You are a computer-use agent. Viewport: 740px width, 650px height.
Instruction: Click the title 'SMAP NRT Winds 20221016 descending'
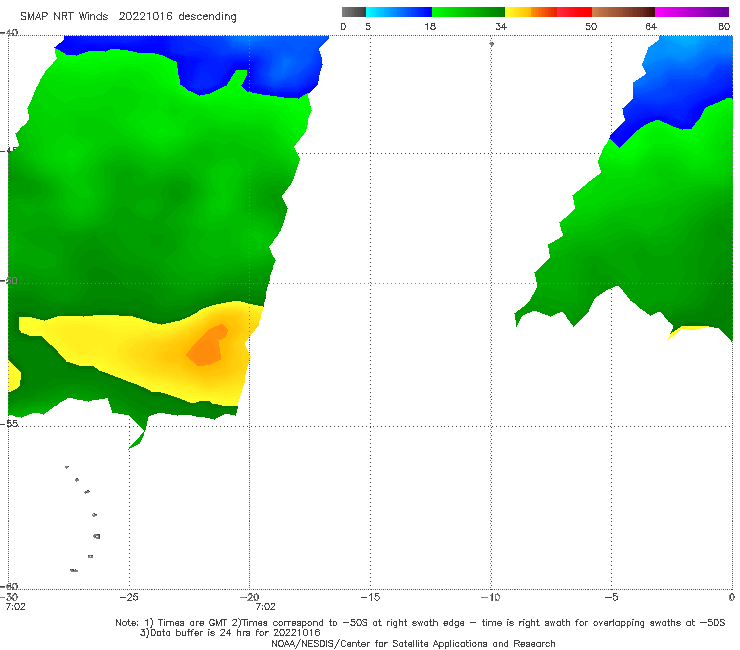tap(128, 16)
